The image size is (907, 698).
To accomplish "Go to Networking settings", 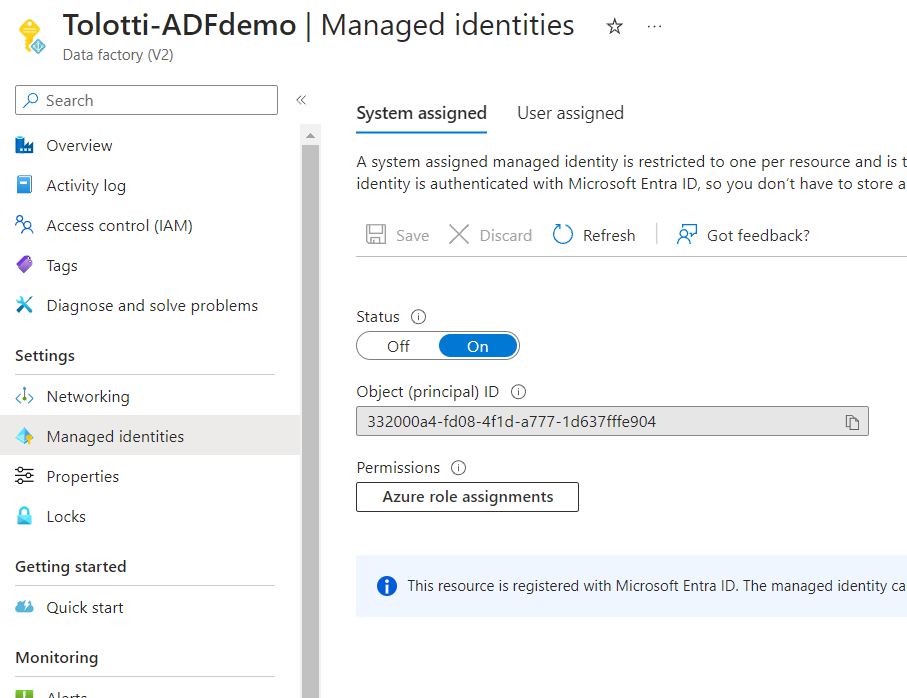I will click(88, 397).
